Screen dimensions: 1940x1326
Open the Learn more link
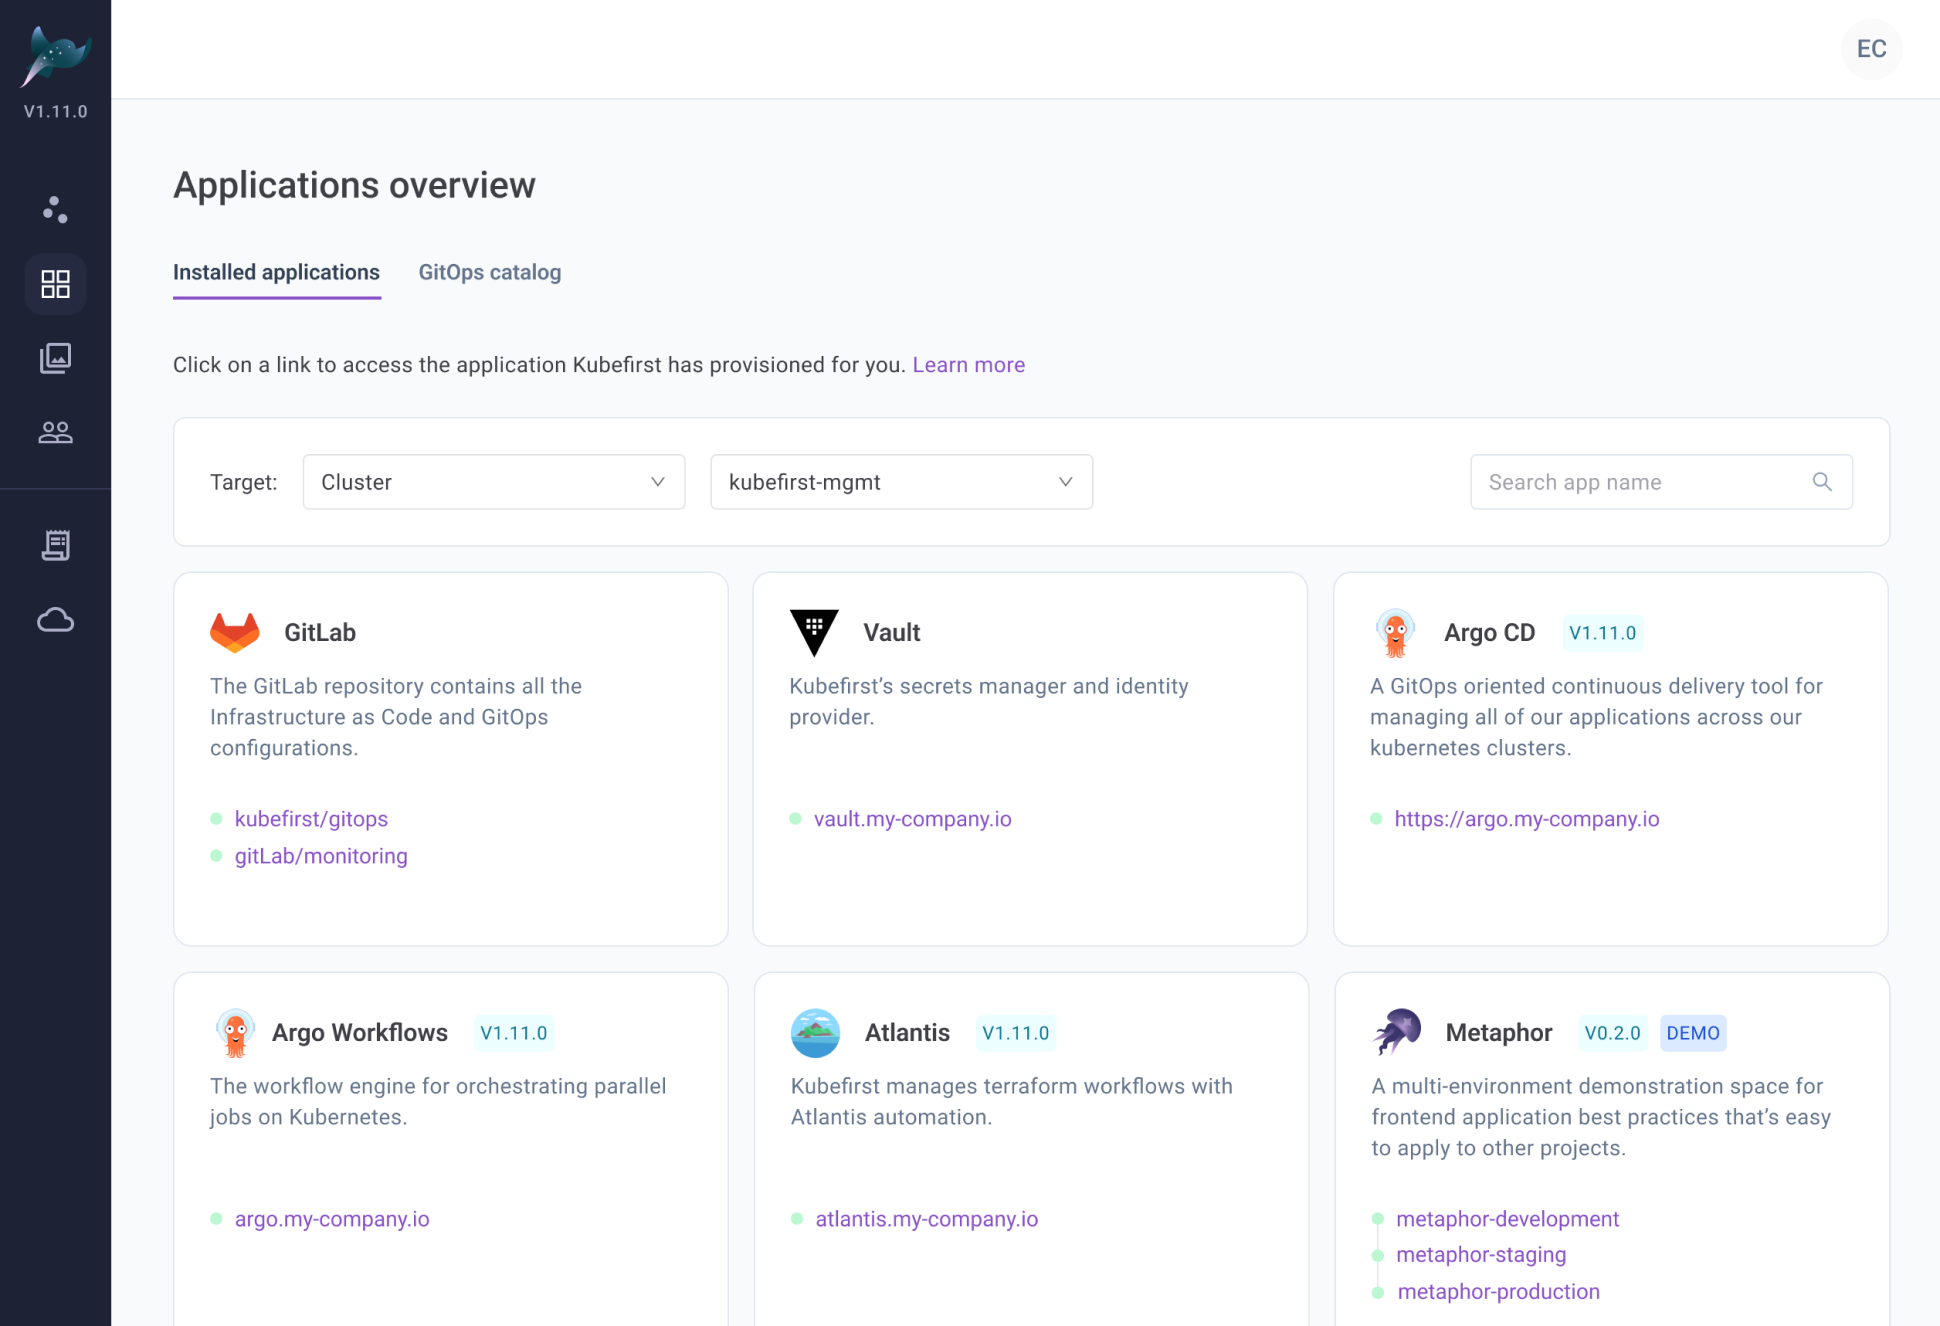968,365
